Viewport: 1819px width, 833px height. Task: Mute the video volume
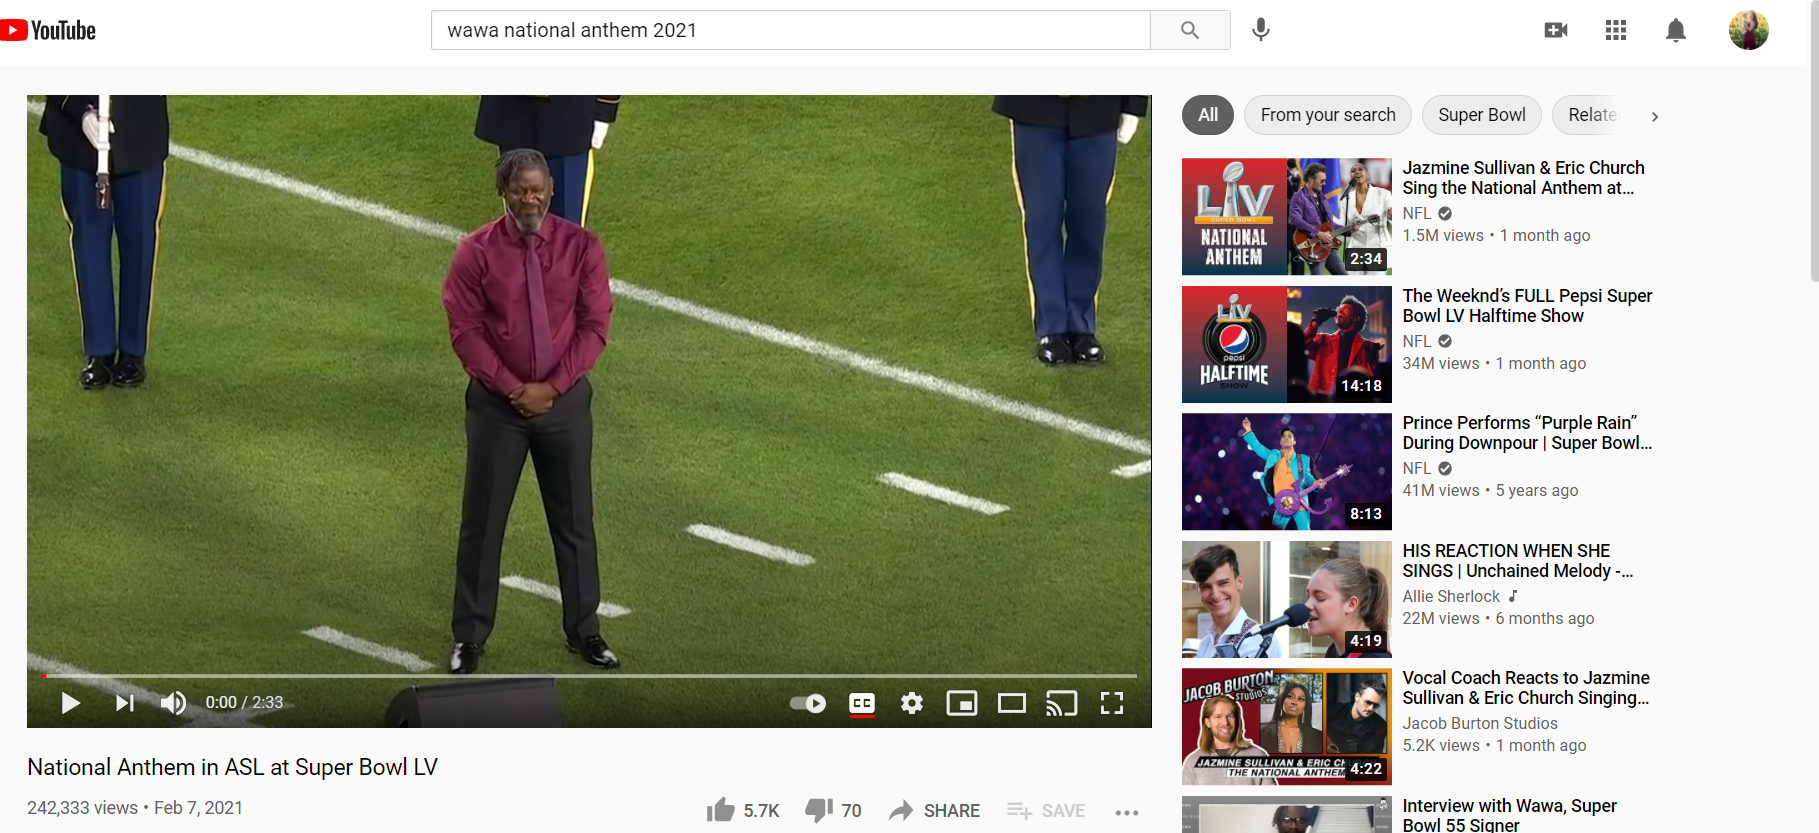click(x=173, y=703)
